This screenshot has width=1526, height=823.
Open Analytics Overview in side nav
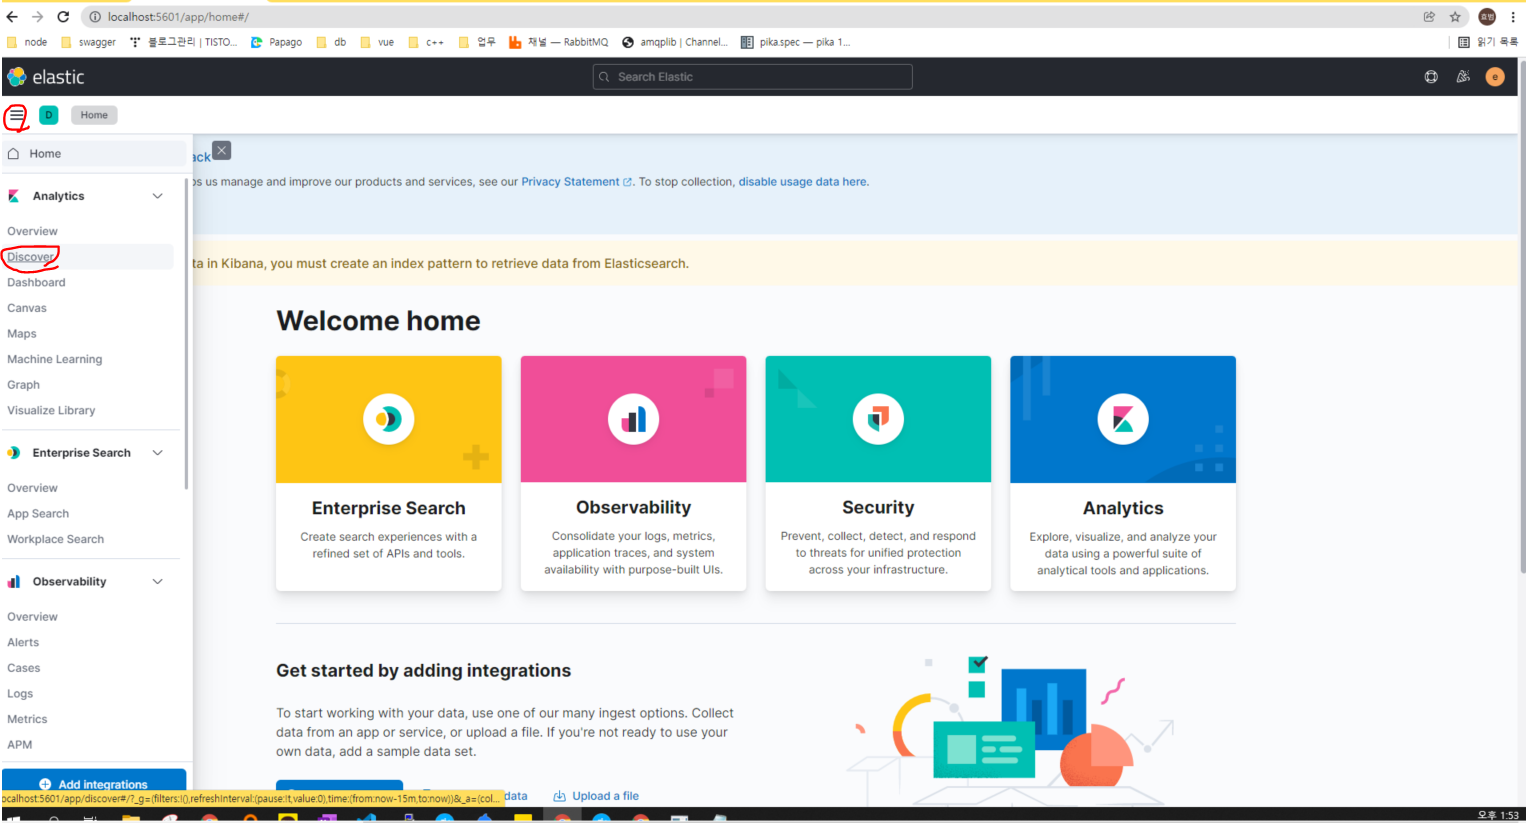pyautogui.click(x=32, y=231)
